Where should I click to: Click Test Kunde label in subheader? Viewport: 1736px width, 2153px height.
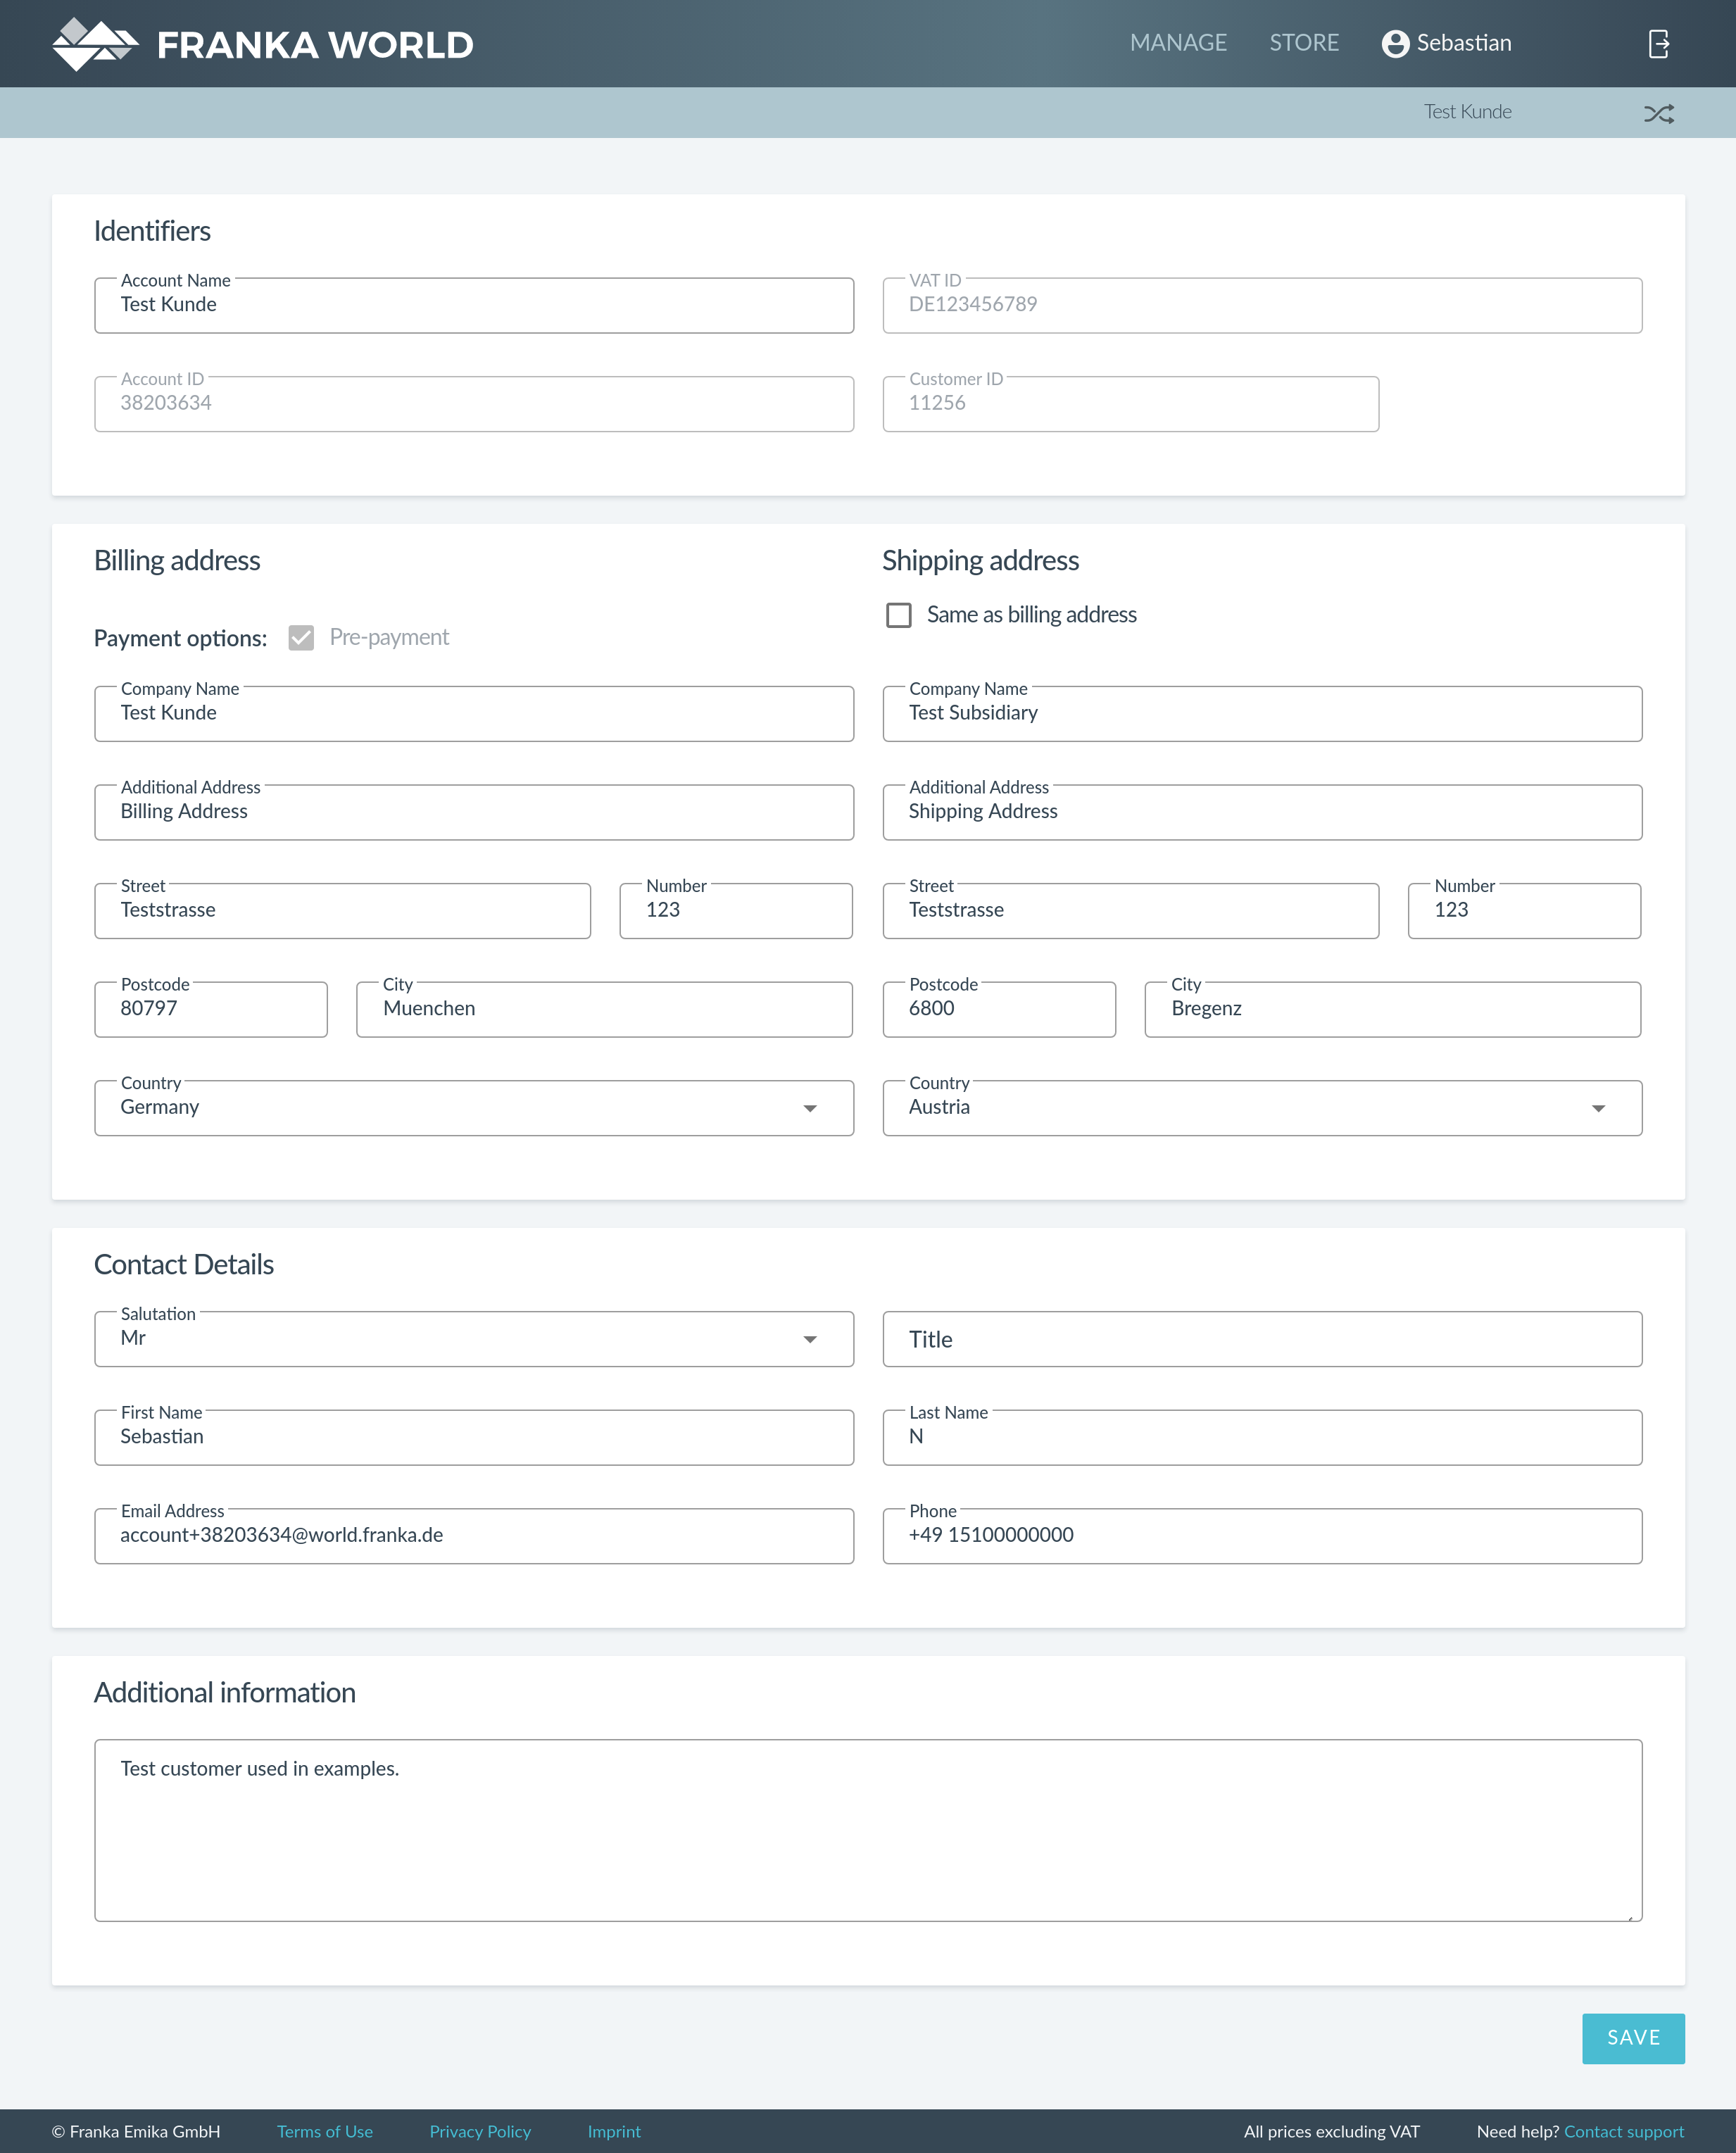pos(1467,112)
